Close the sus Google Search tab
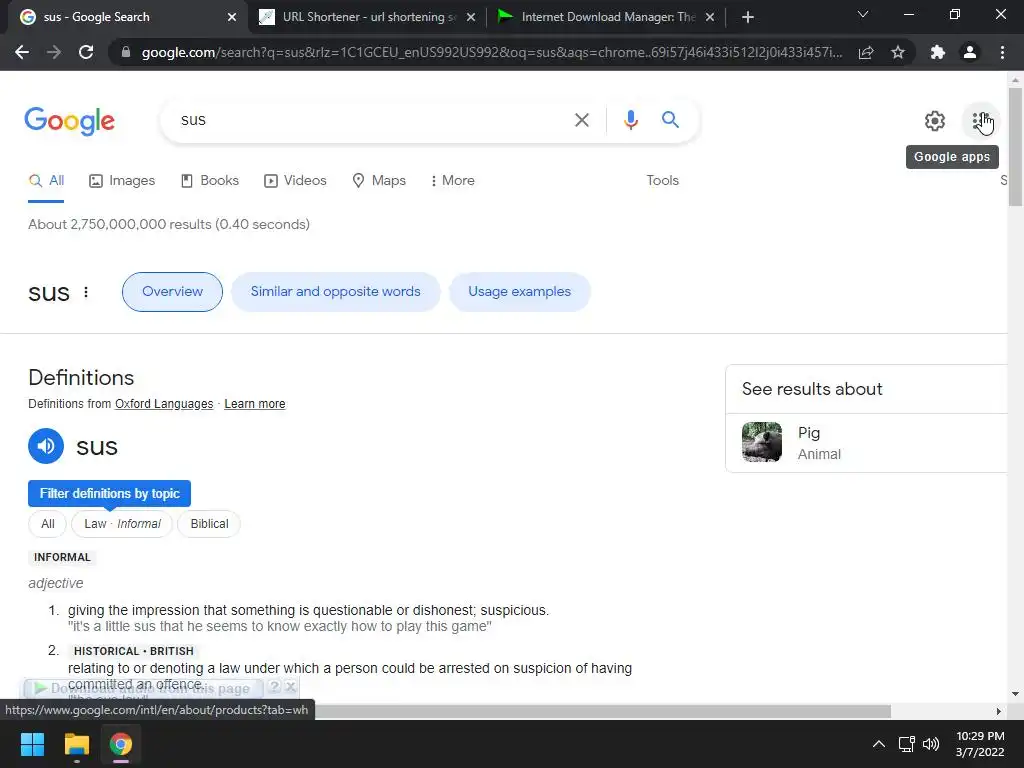This screenshot has height=768, width=1024. pos(231,17)
